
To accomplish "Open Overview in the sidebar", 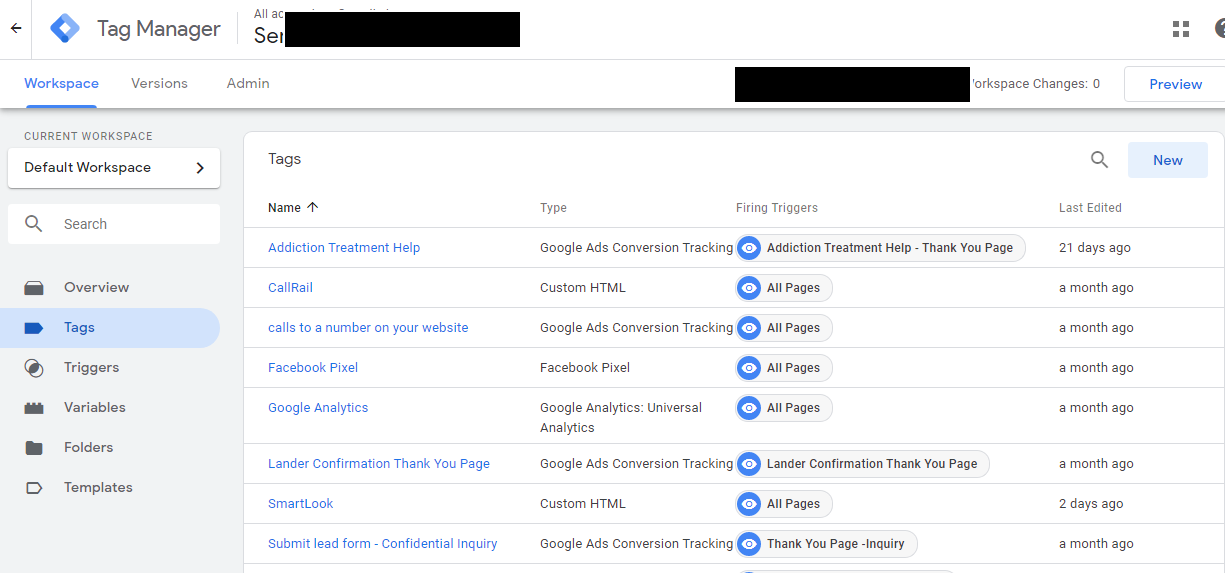I will click(96, 287).
